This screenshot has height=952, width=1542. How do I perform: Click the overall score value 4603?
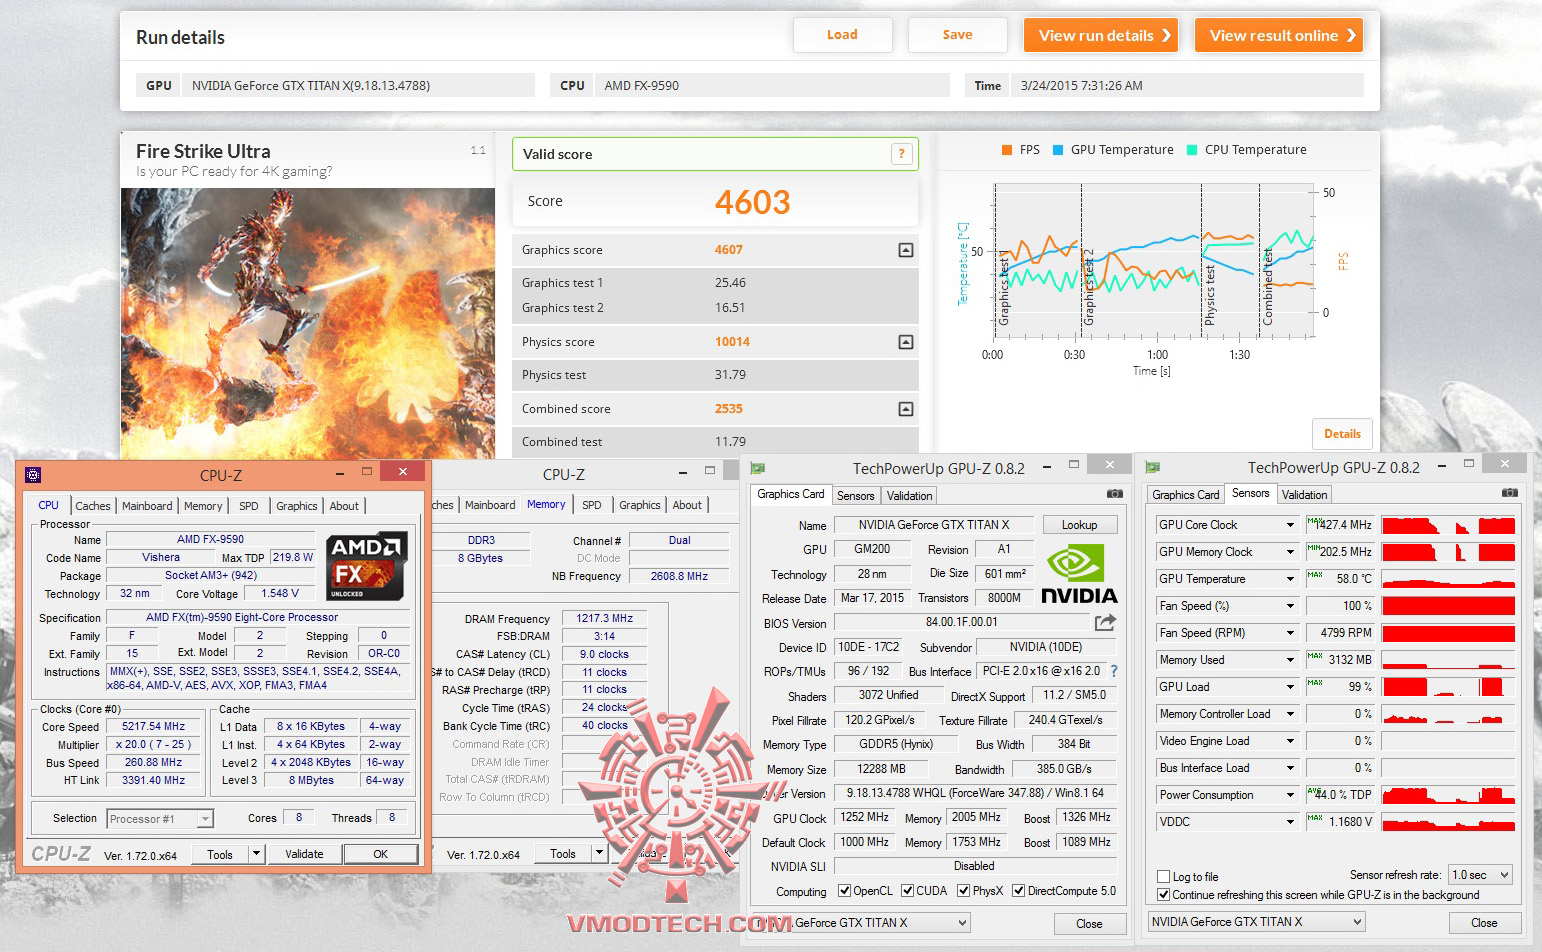pyautogui.click(x=753, y=202)
